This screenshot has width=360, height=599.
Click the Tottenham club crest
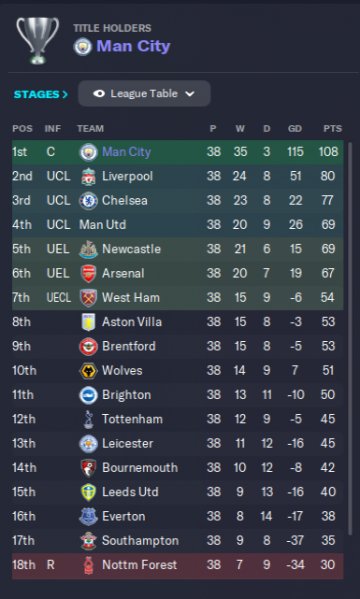(x=88, y=419)
